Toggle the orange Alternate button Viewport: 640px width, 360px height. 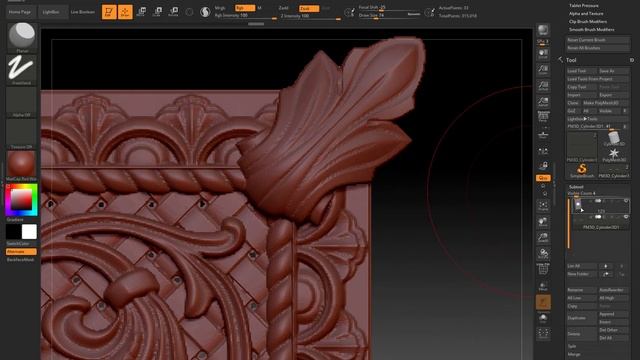[22, 252]
